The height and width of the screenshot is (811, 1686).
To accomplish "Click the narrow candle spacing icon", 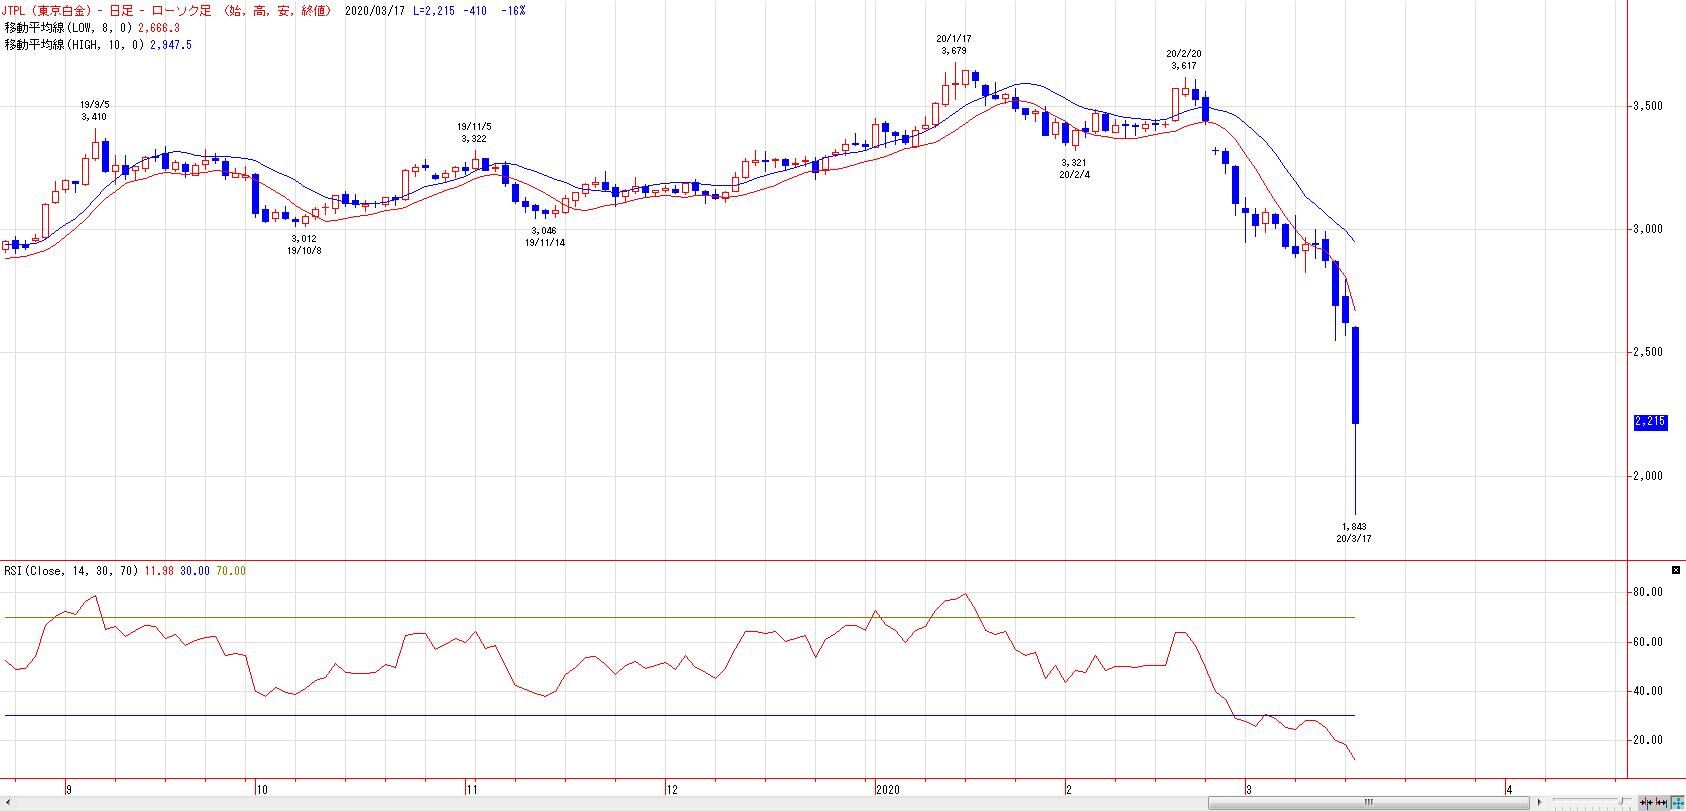I will pos(1646,803).
